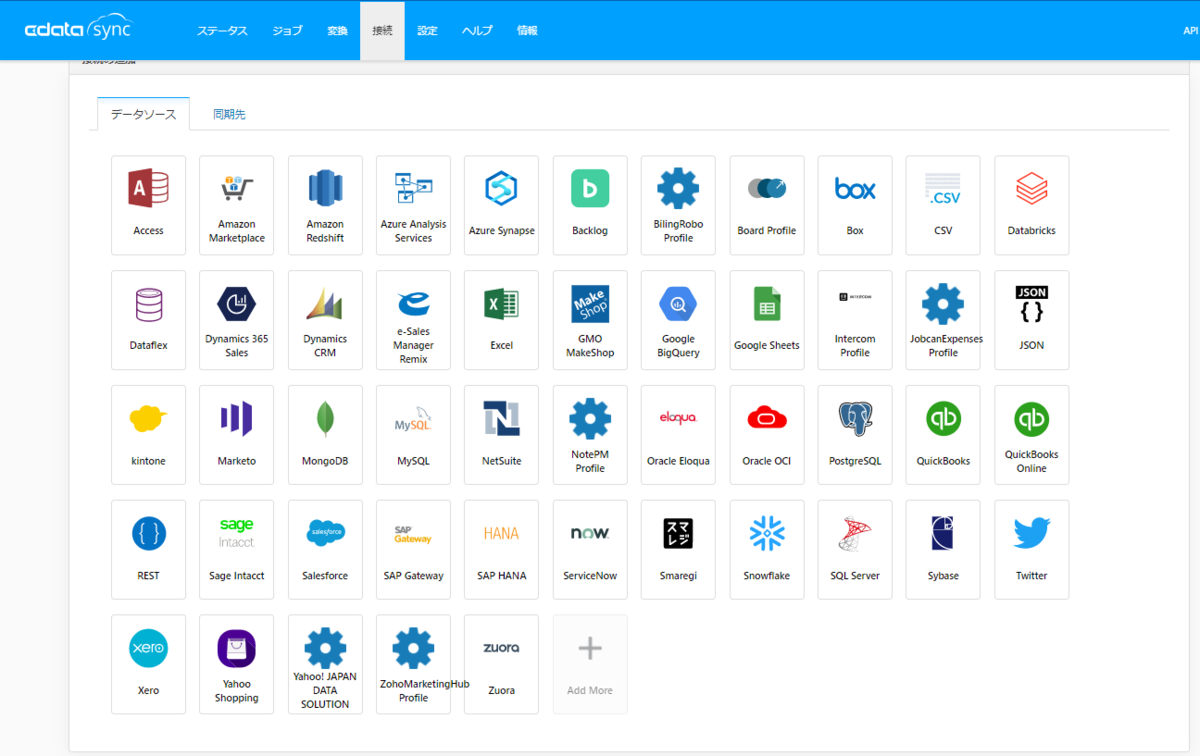Image resolution: width=1200 pixels, height=756 pixels.
Task: Click the Add More plus tile
Action: 590,664
